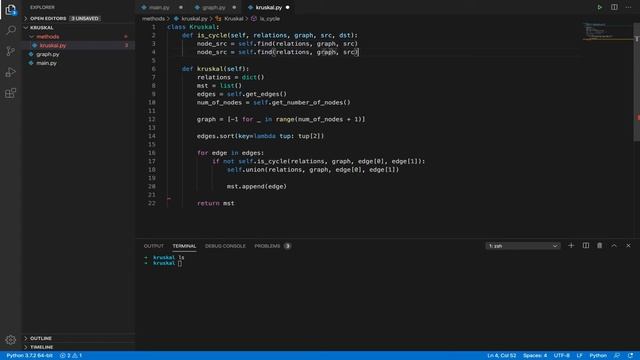Change language mode Python in status bar
Screen dimensions: 640x360
click(598, 356)
